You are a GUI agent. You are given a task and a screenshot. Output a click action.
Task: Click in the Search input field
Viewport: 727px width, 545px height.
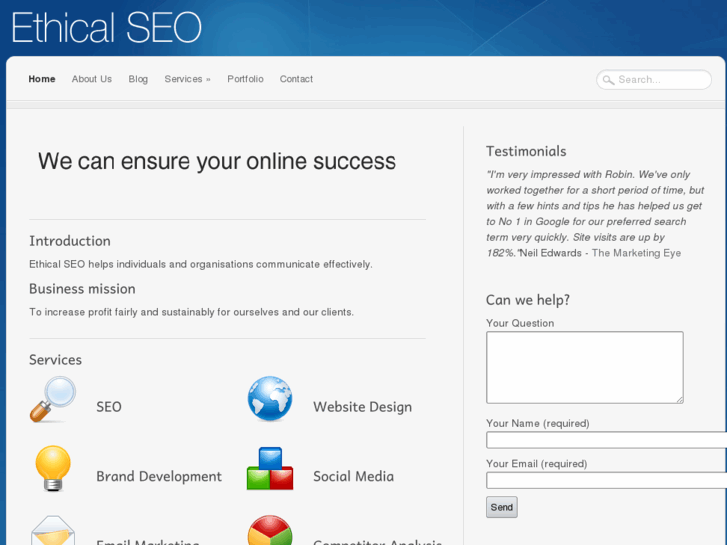(x=654, y=80)
